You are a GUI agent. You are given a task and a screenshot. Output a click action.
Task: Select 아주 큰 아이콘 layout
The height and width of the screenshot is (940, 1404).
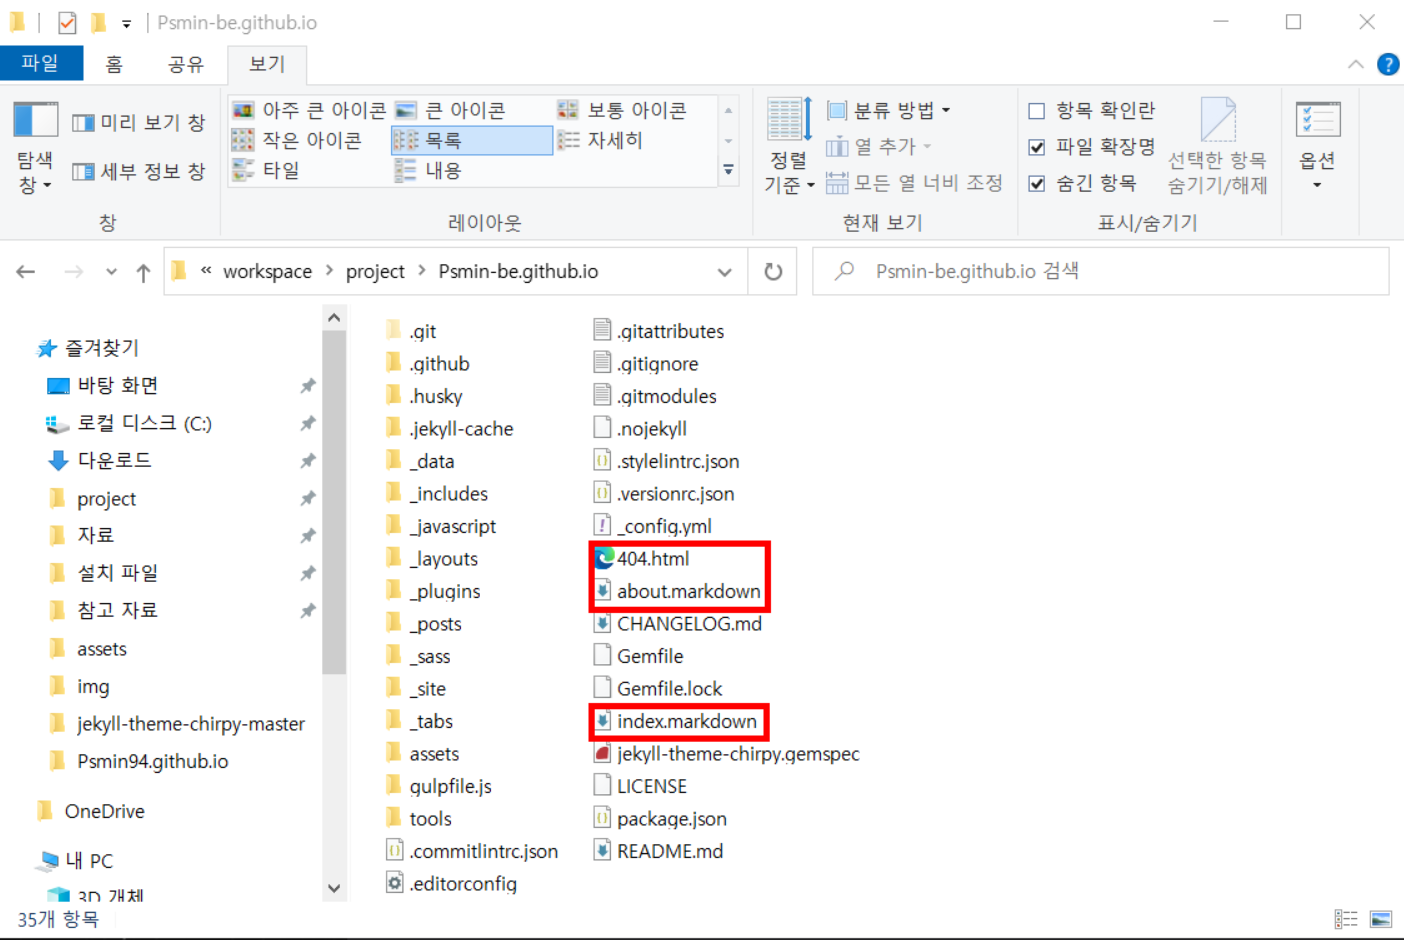point(309,110)
